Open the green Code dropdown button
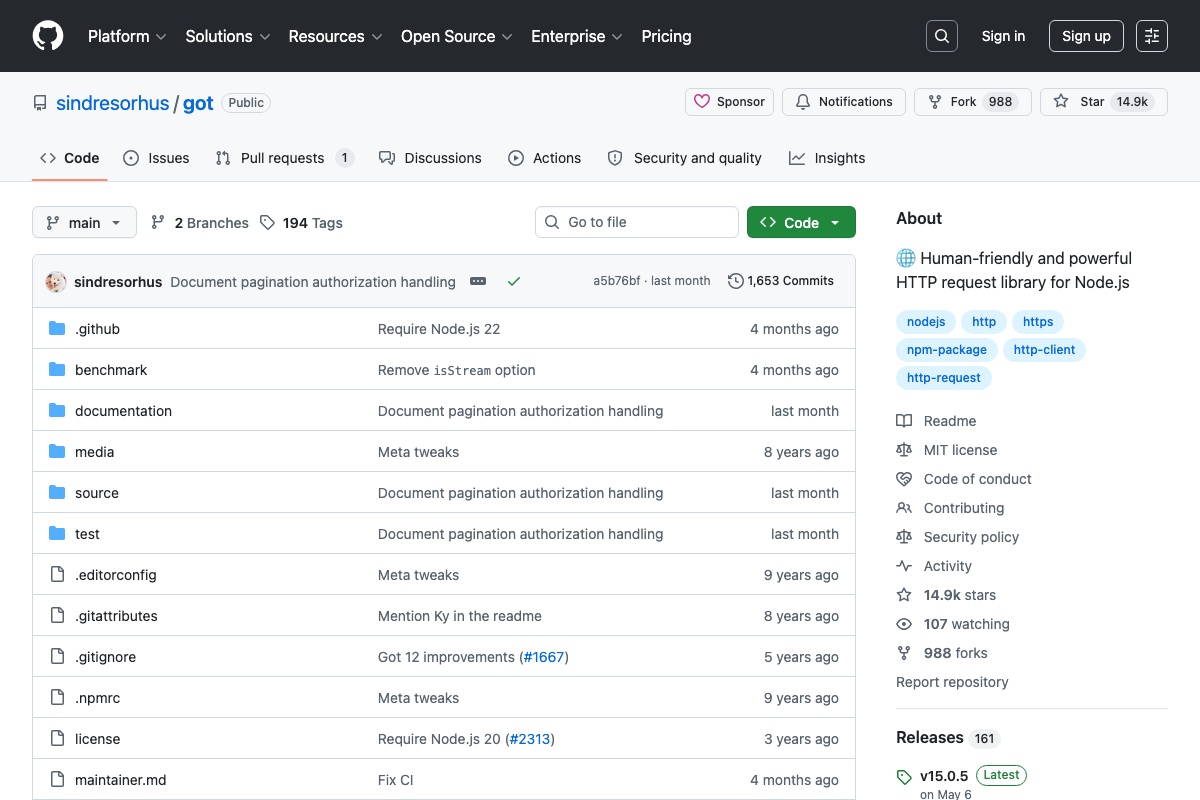Image resolution: width=1200 pixels, height=800 pixels. [801, 223]
